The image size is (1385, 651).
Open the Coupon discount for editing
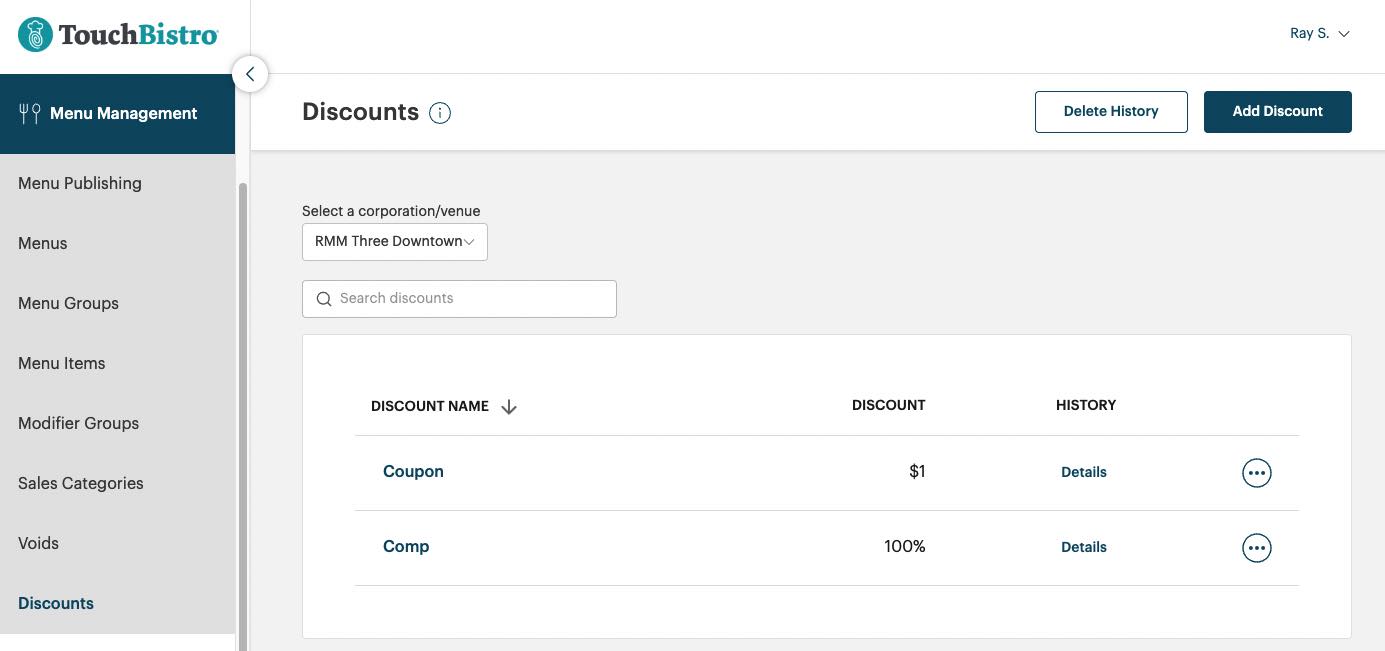click(412, 471)
